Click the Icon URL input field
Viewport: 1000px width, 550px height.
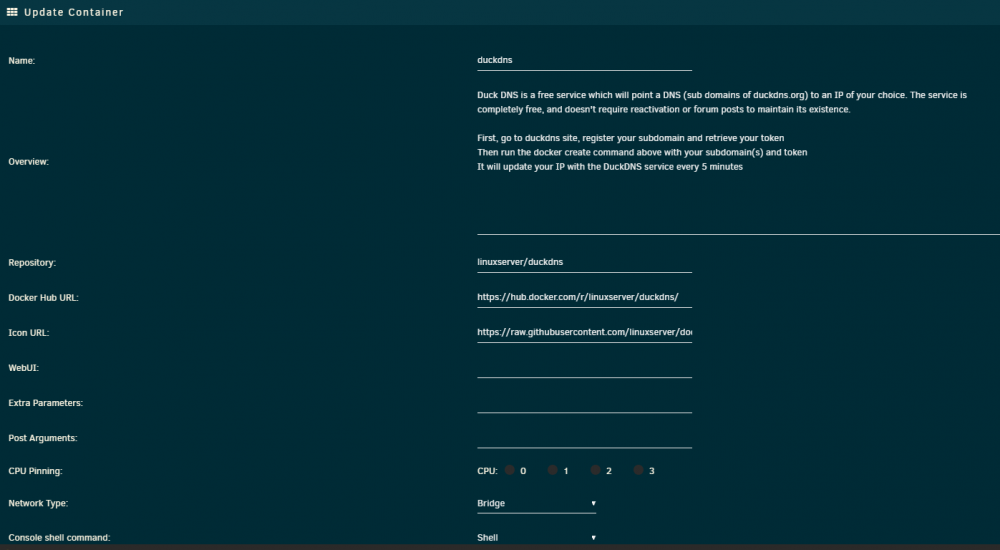(584, 332)
